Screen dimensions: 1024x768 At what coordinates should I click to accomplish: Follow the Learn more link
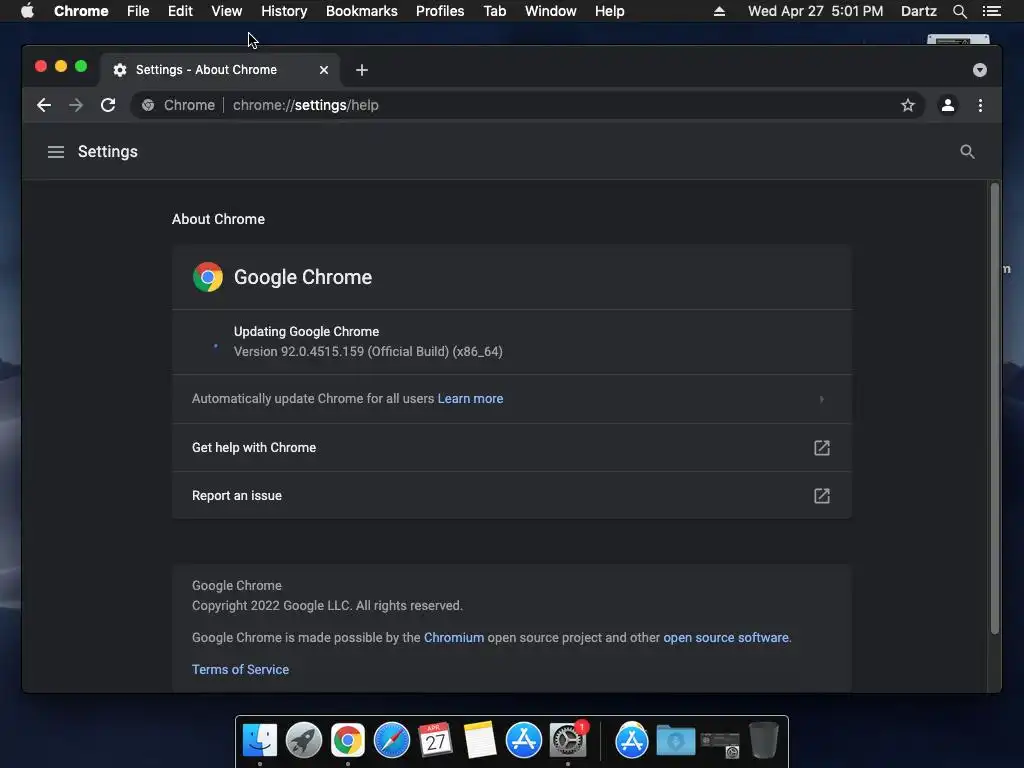(470, 398)
